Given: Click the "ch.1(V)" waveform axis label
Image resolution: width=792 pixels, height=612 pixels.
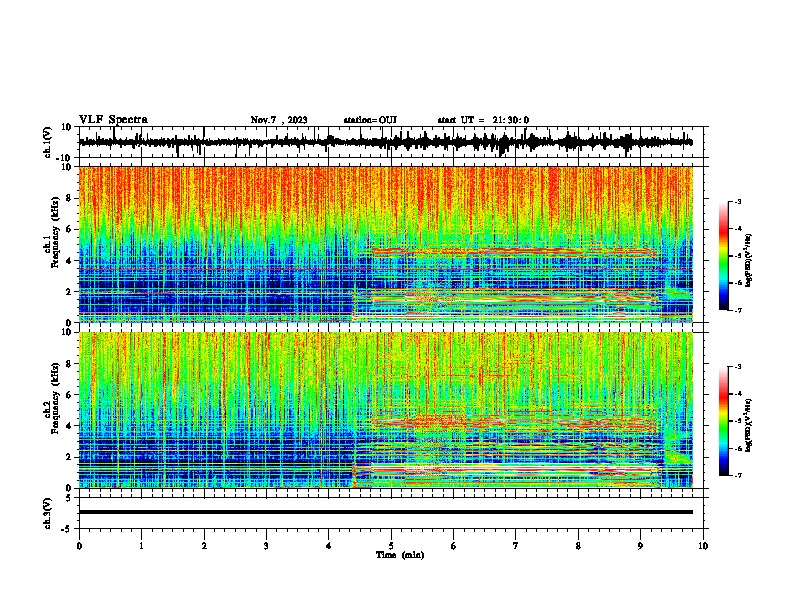Looking at the screenshot, I should click(x=48, y=142).
